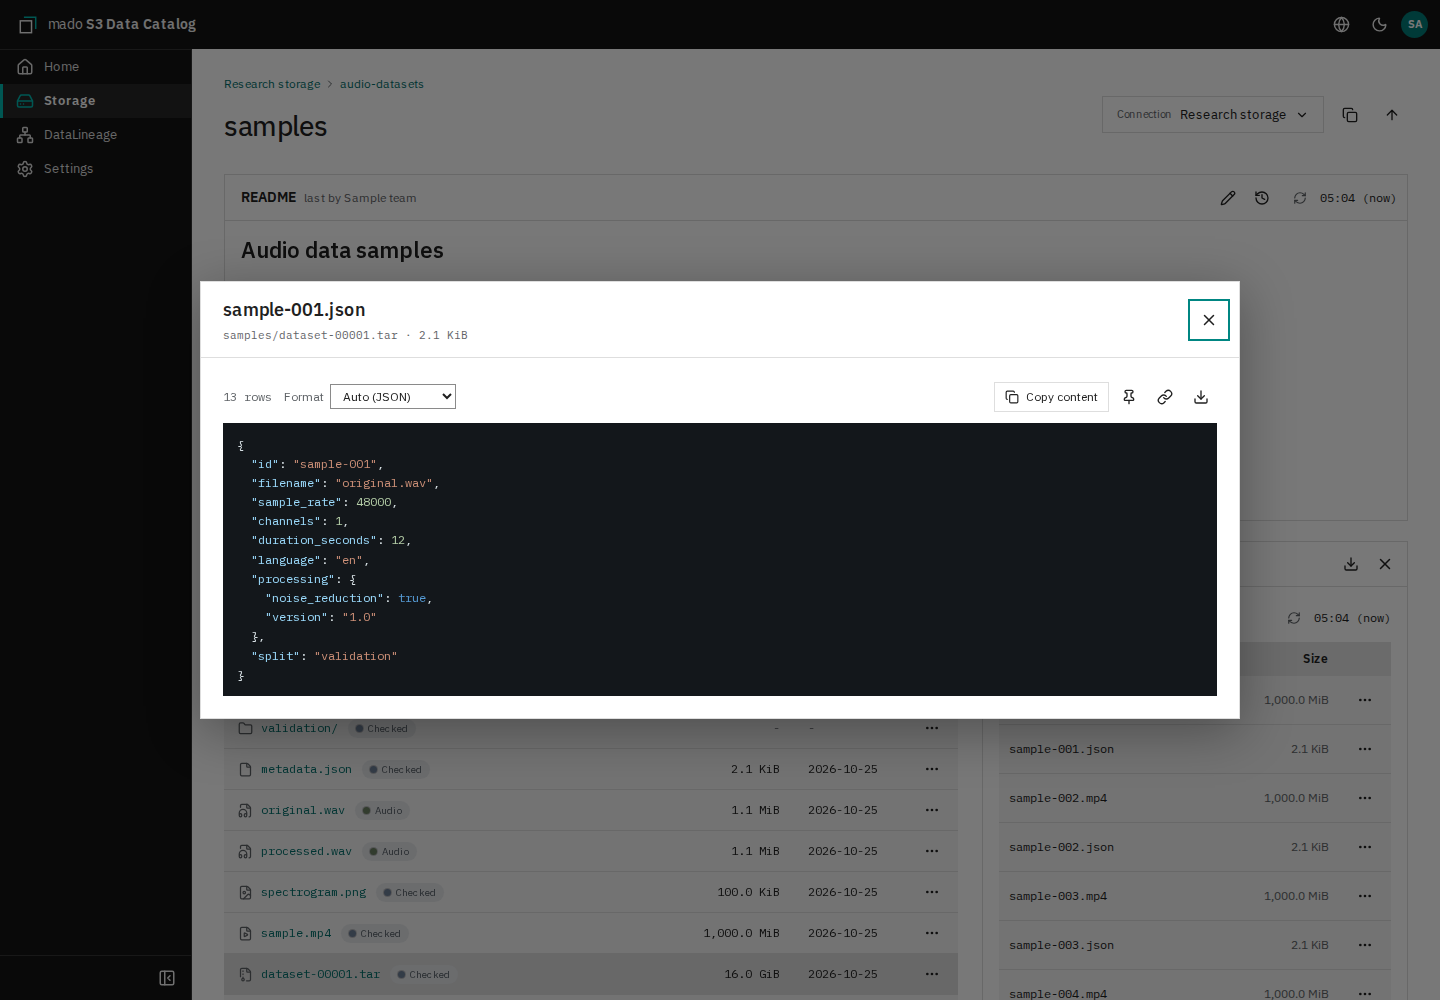
Task: Open processed.wav audio file
Action: click(x=306, y=852)
